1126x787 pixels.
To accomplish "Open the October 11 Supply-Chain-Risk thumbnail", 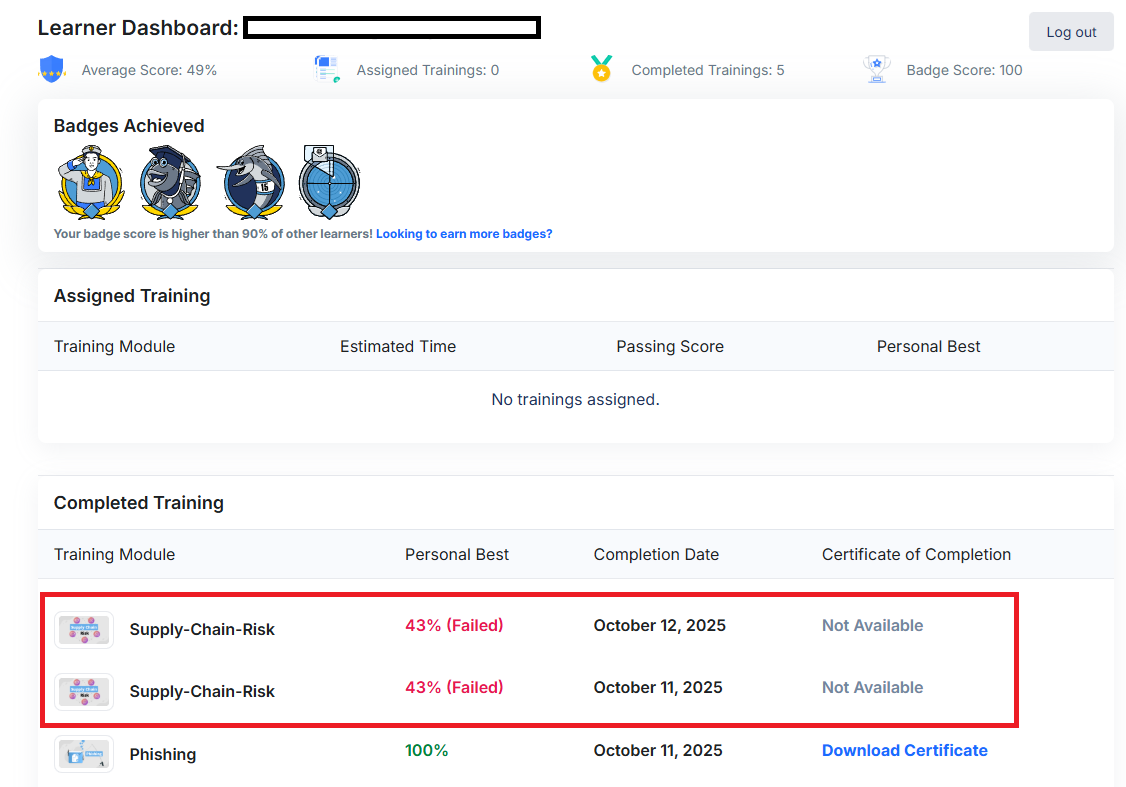I will click(x=84, y=691).
